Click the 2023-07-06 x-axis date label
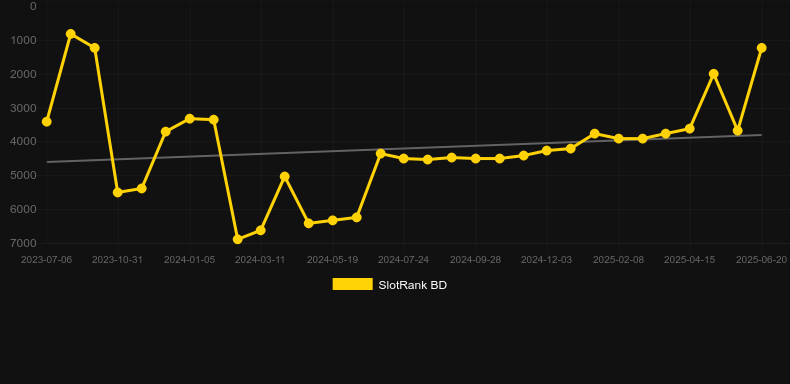790x384 pixels. (x=46, y=260)
